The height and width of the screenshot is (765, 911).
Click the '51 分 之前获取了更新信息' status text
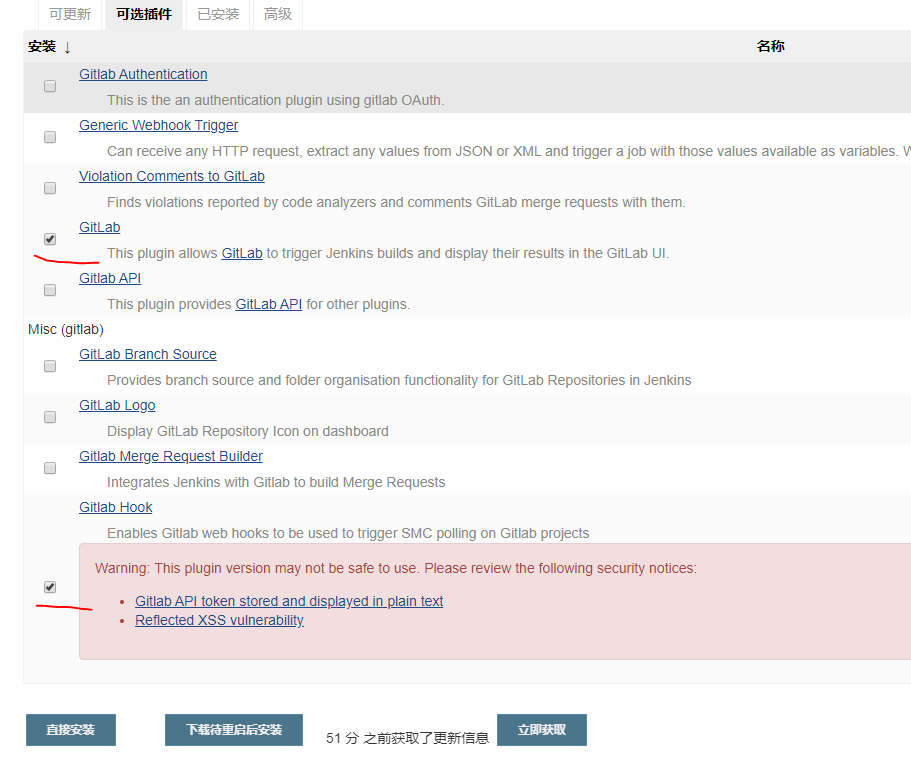tap(407, 738)
